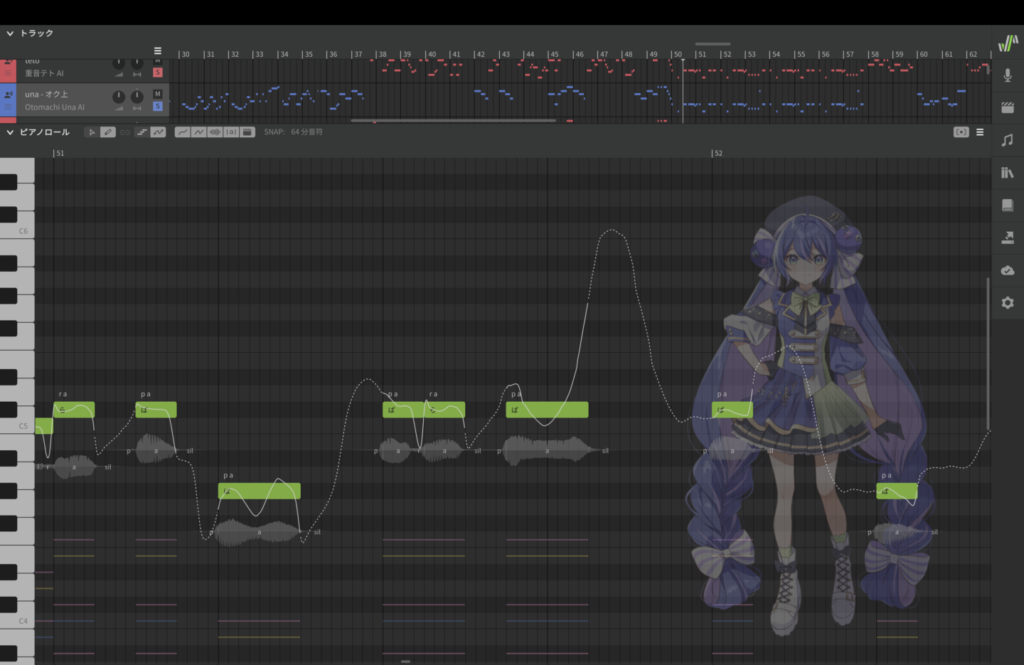Adjust the una track volume knob
1024x665 pixels.
point(118,97)
